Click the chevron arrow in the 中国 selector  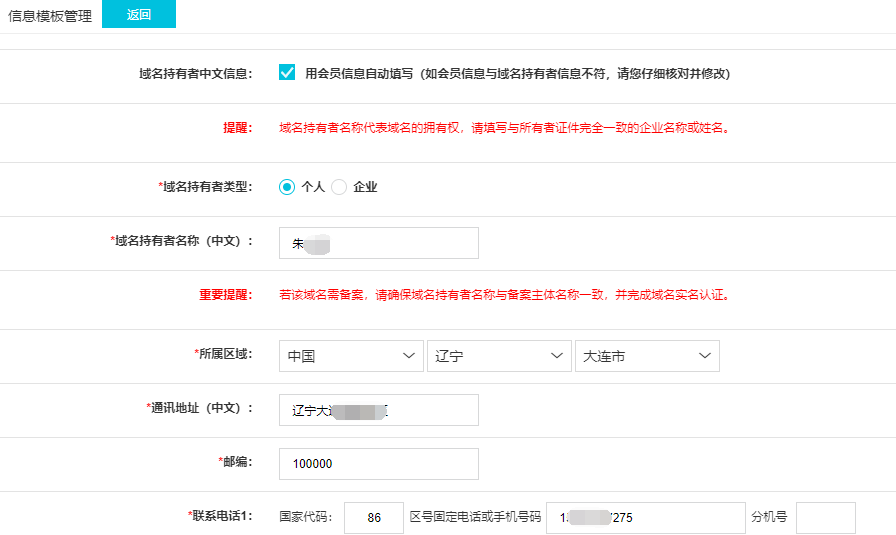click(408, 356)
